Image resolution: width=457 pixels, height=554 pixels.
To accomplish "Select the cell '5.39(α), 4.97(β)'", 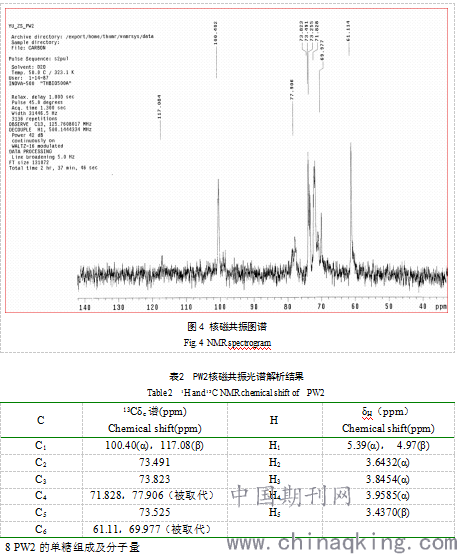I will coord(388,445).
